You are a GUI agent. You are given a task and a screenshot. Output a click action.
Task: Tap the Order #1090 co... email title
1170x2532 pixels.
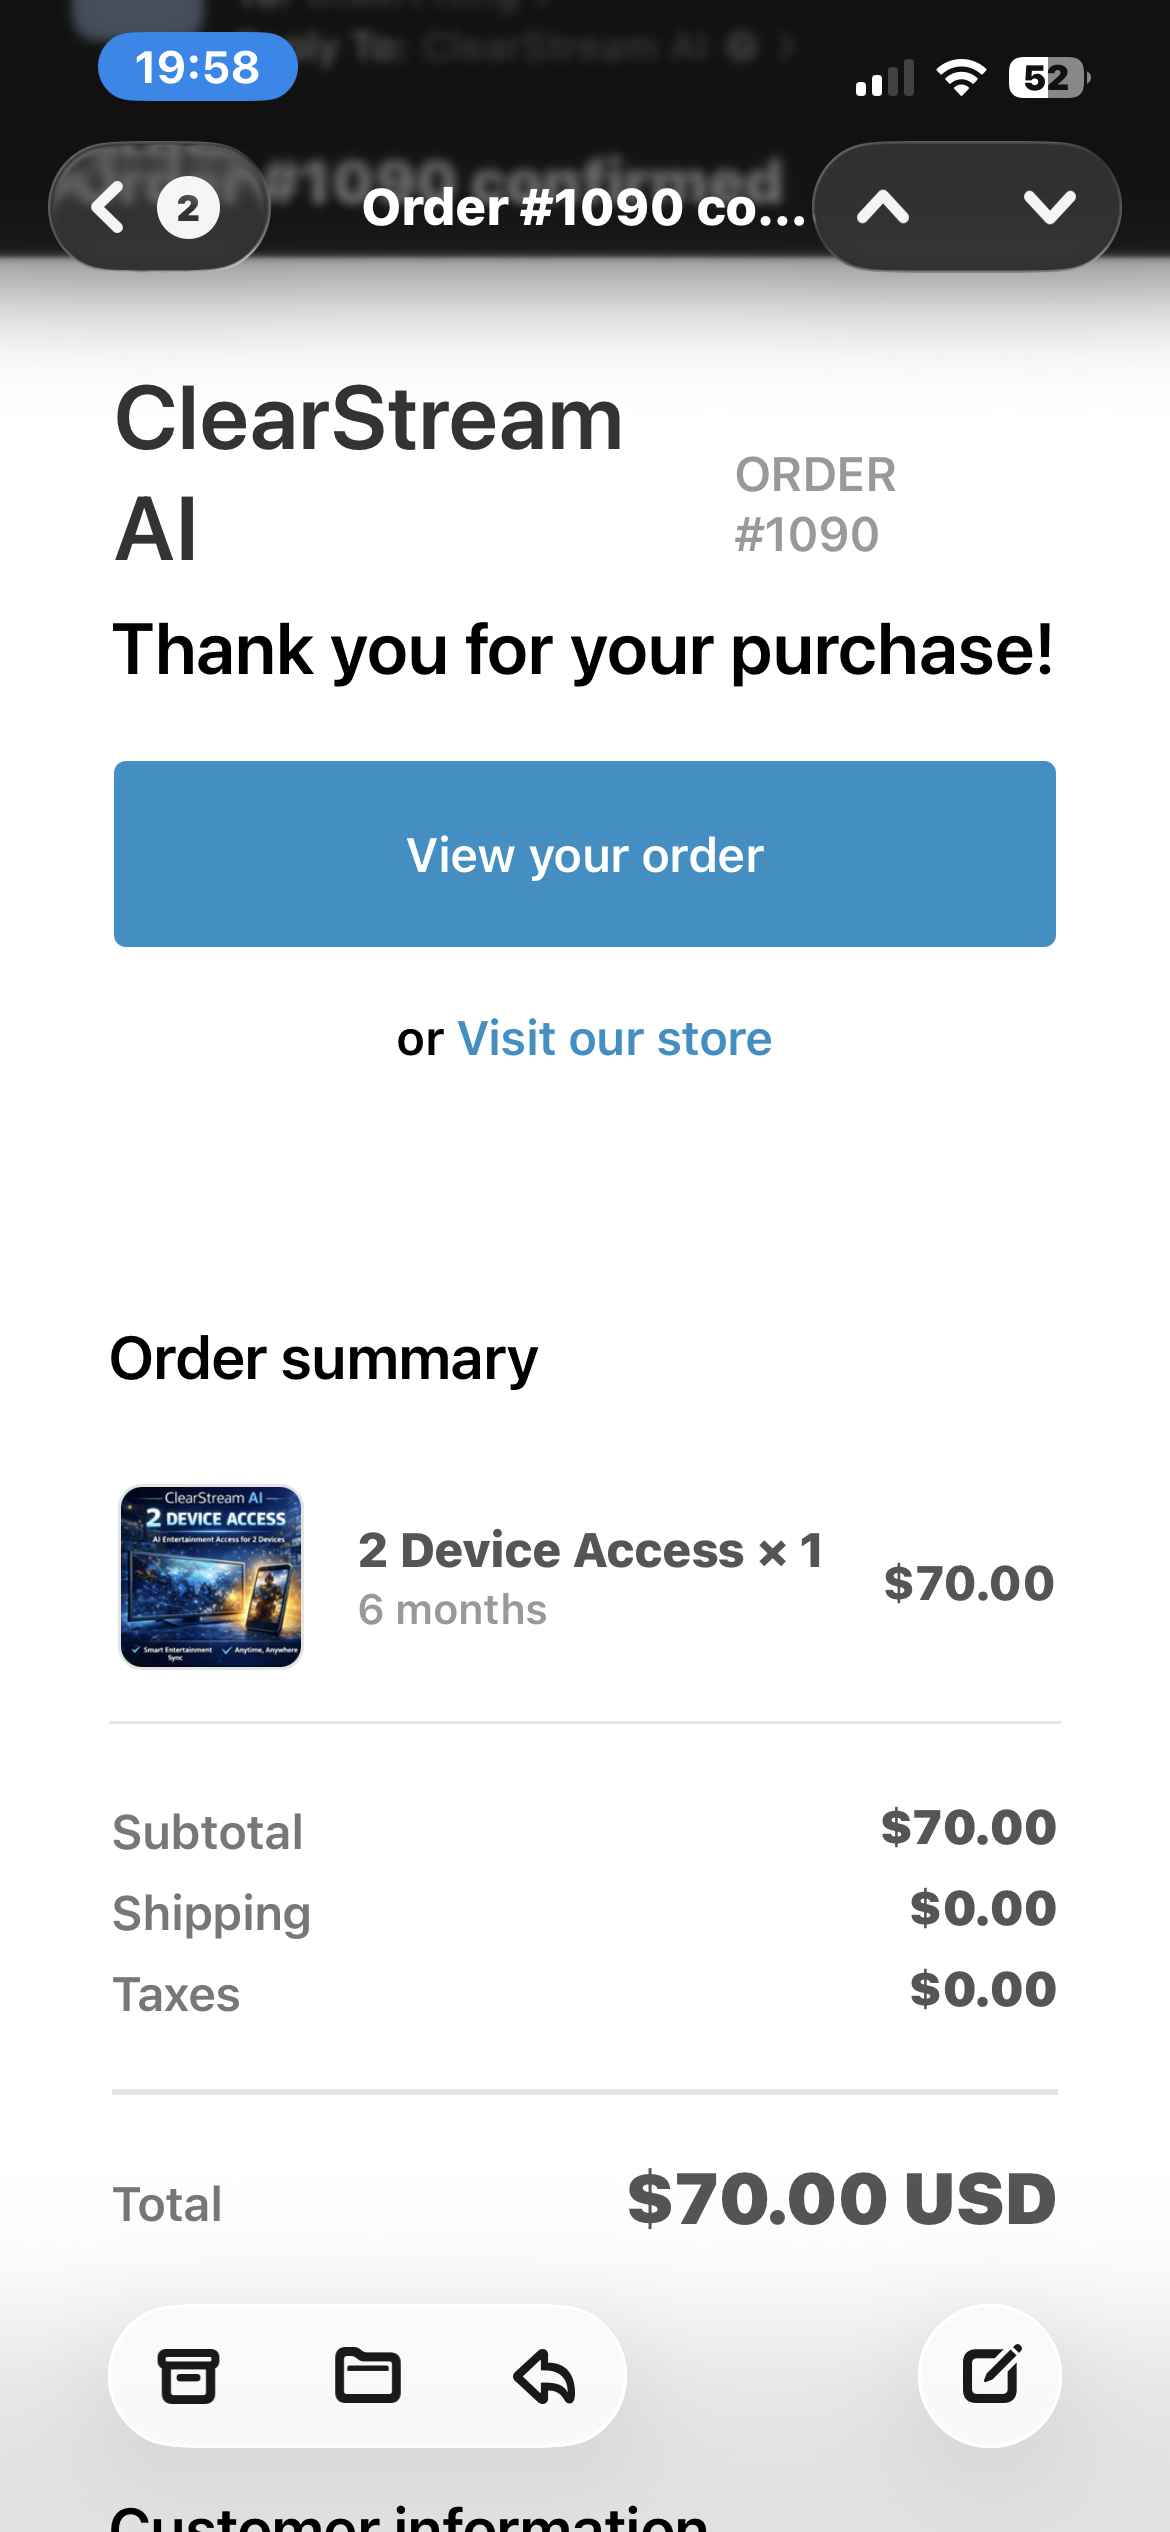584,208
